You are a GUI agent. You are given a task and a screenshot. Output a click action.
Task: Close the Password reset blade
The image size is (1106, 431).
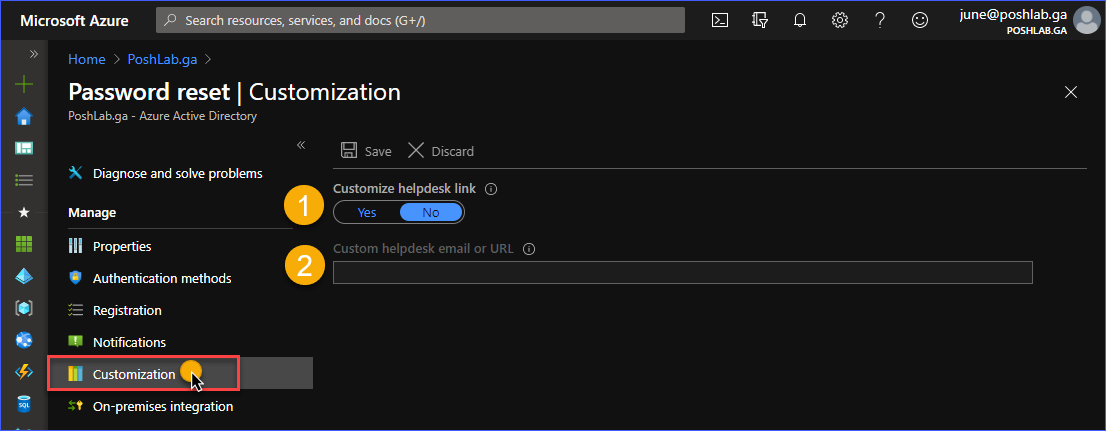pyautogui.click(x=1071, y=92)
